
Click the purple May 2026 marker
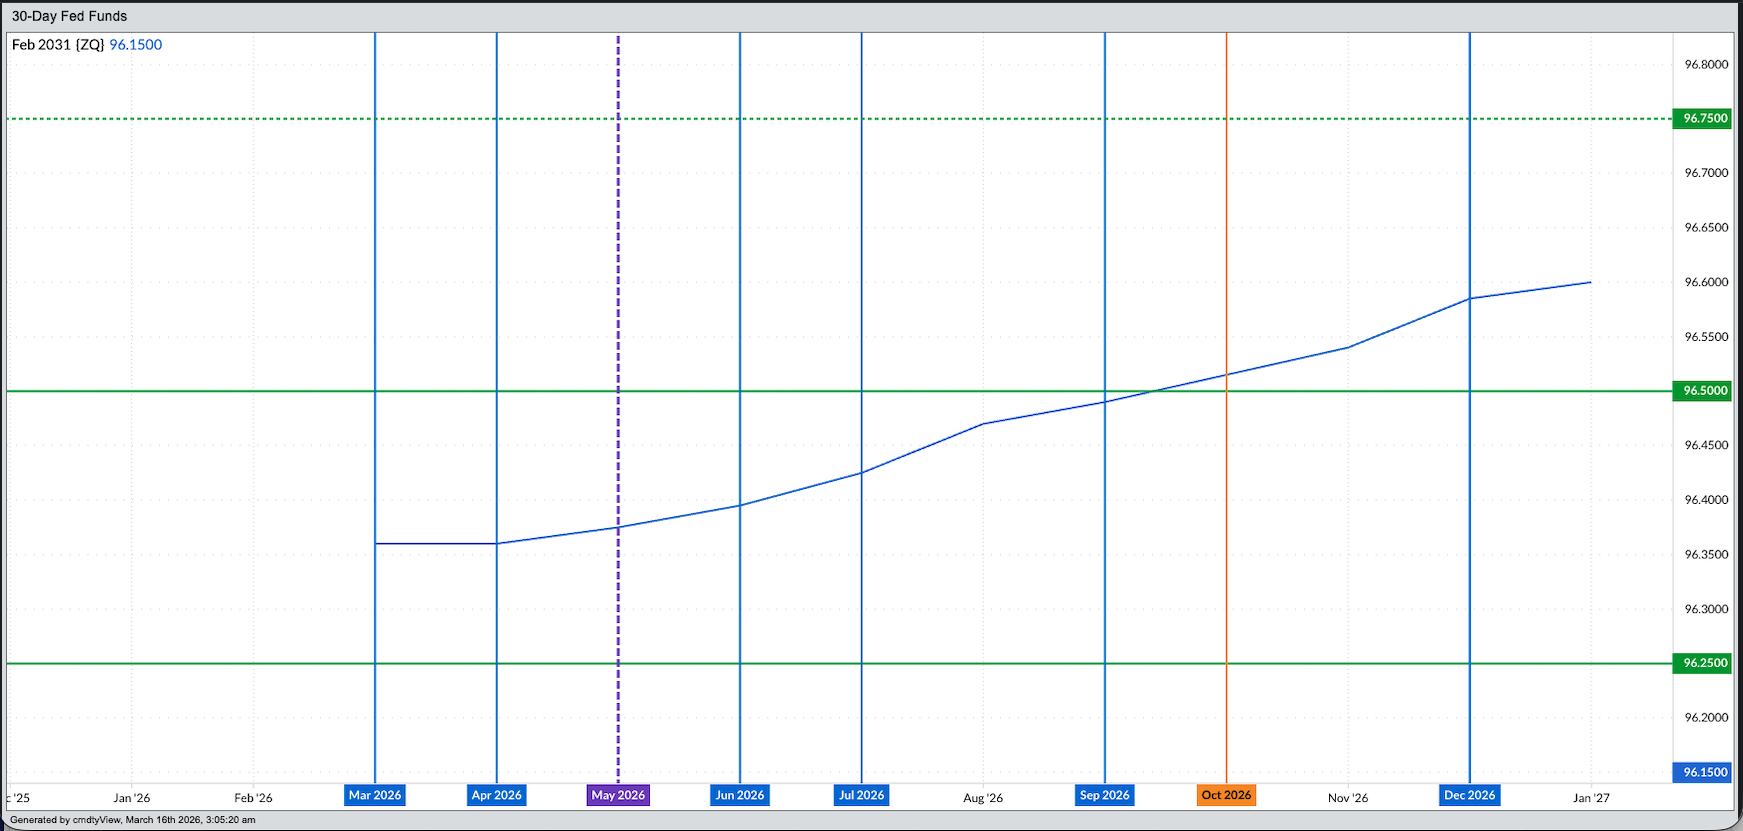(x=618, y=795)
